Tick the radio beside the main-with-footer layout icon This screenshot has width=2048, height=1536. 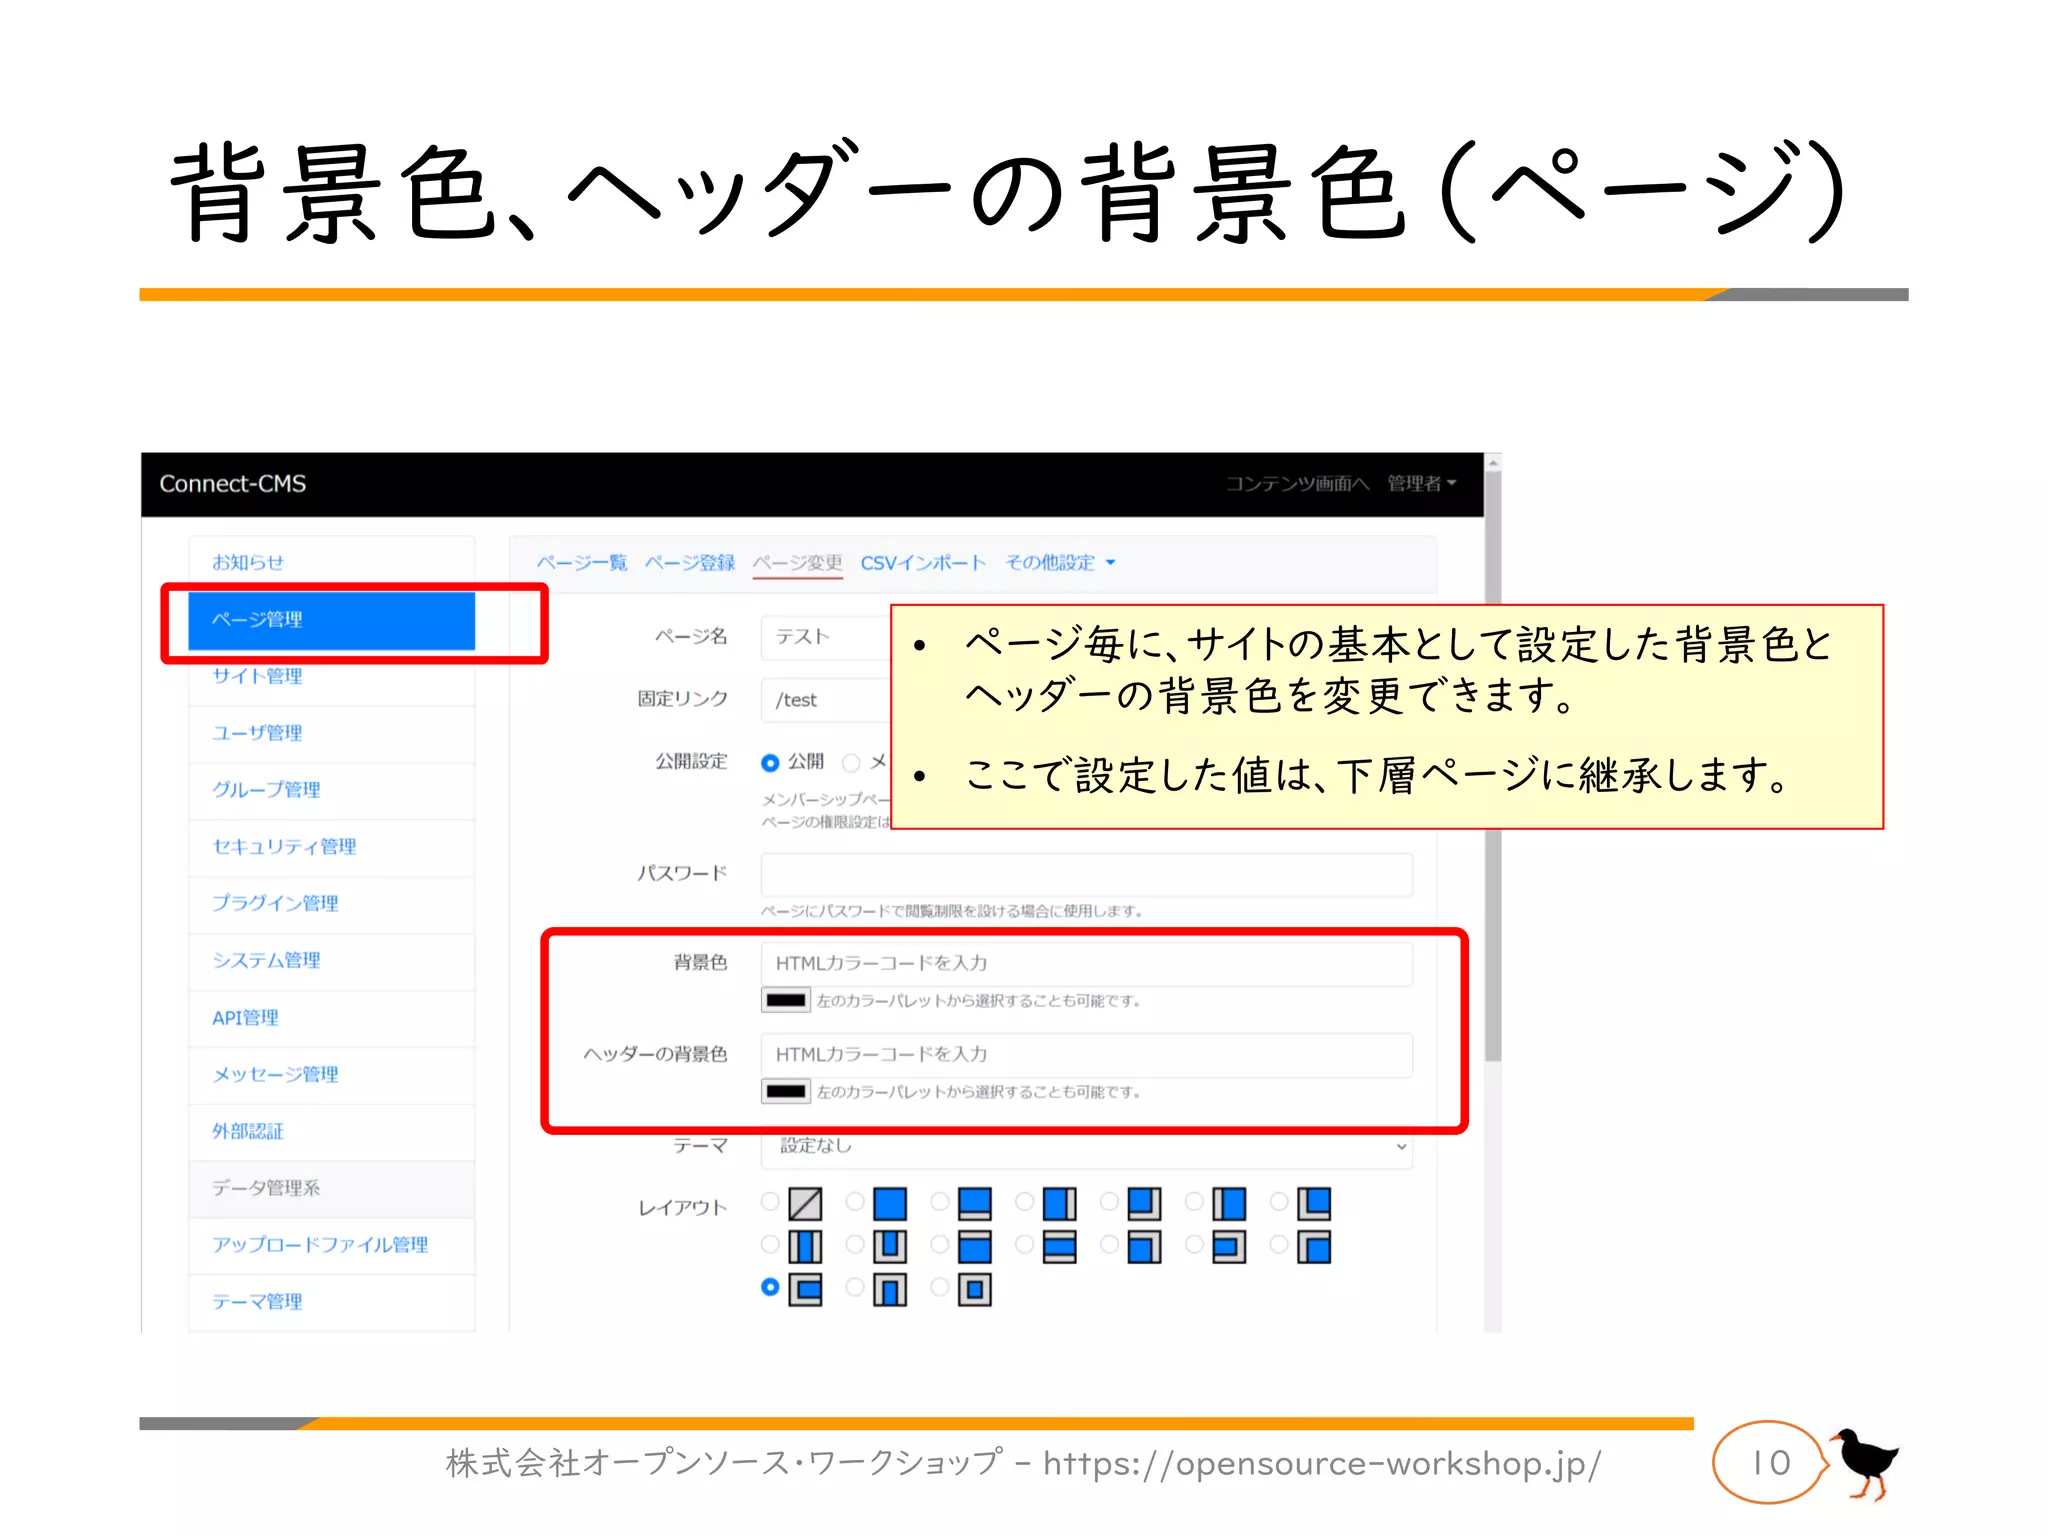click(940, 1201)
